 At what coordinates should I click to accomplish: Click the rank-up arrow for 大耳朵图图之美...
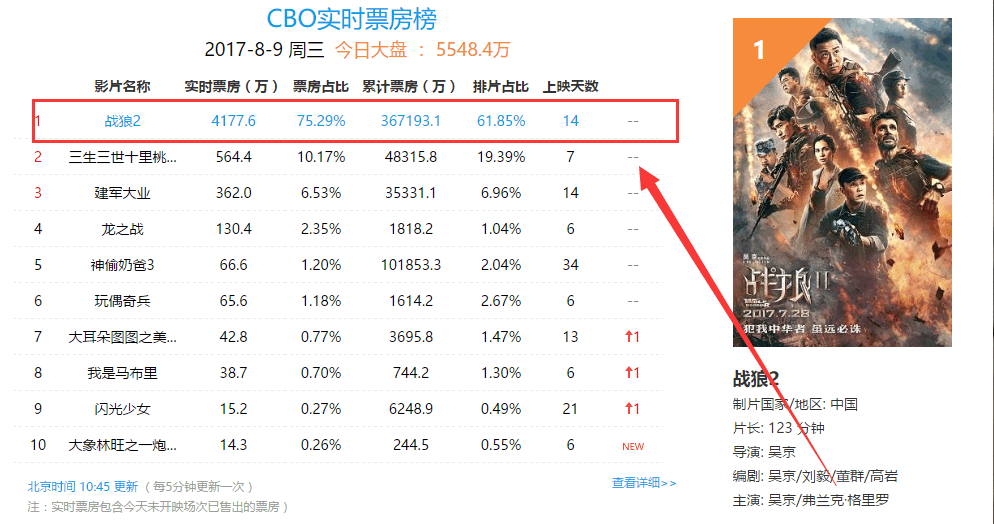pos(632,337)
